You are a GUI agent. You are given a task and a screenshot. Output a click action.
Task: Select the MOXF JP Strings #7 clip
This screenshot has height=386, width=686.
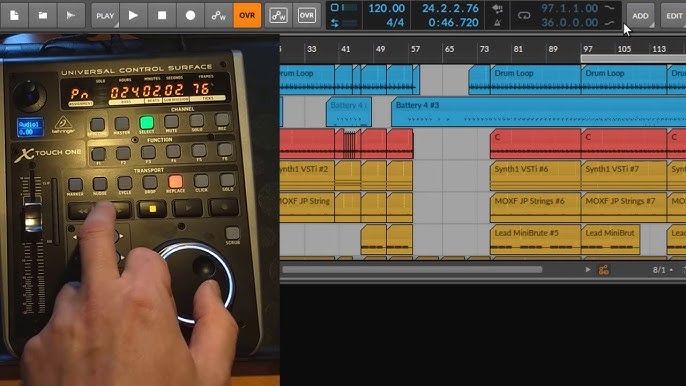624,207
